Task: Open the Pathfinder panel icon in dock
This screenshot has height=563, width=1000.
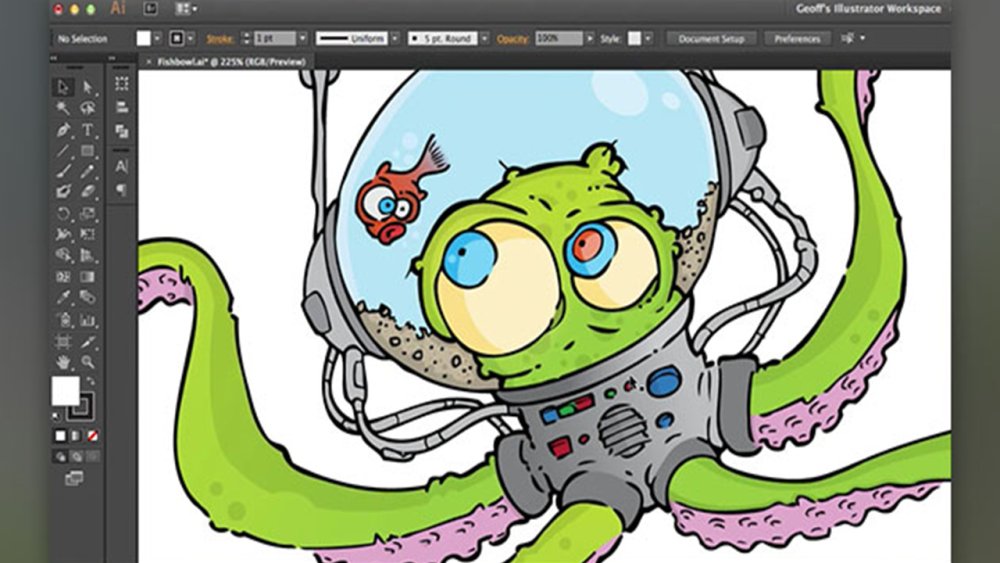Action: [121, 131]
